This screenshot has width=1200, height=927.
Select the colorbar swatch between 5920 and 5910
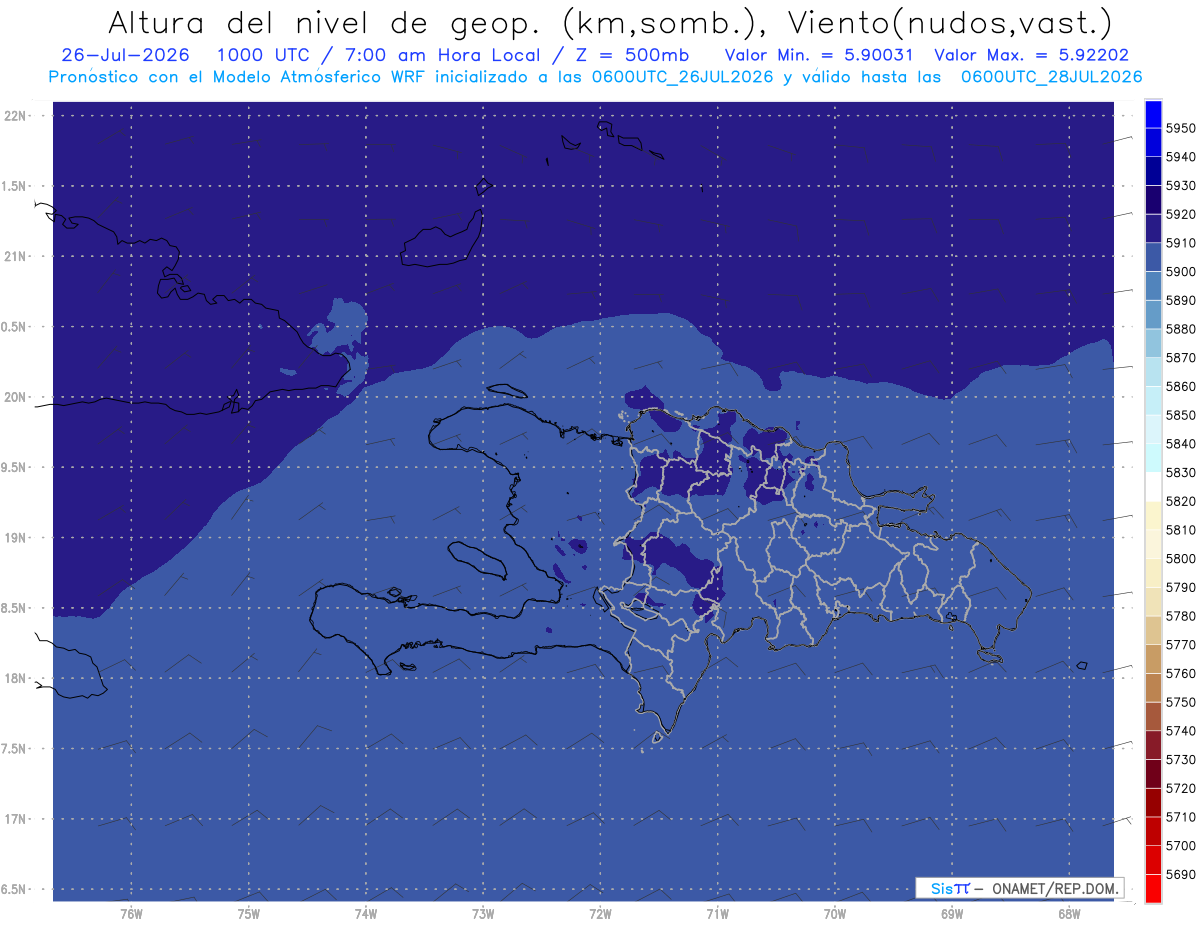pyautogui.click(x=1153, y=229)
